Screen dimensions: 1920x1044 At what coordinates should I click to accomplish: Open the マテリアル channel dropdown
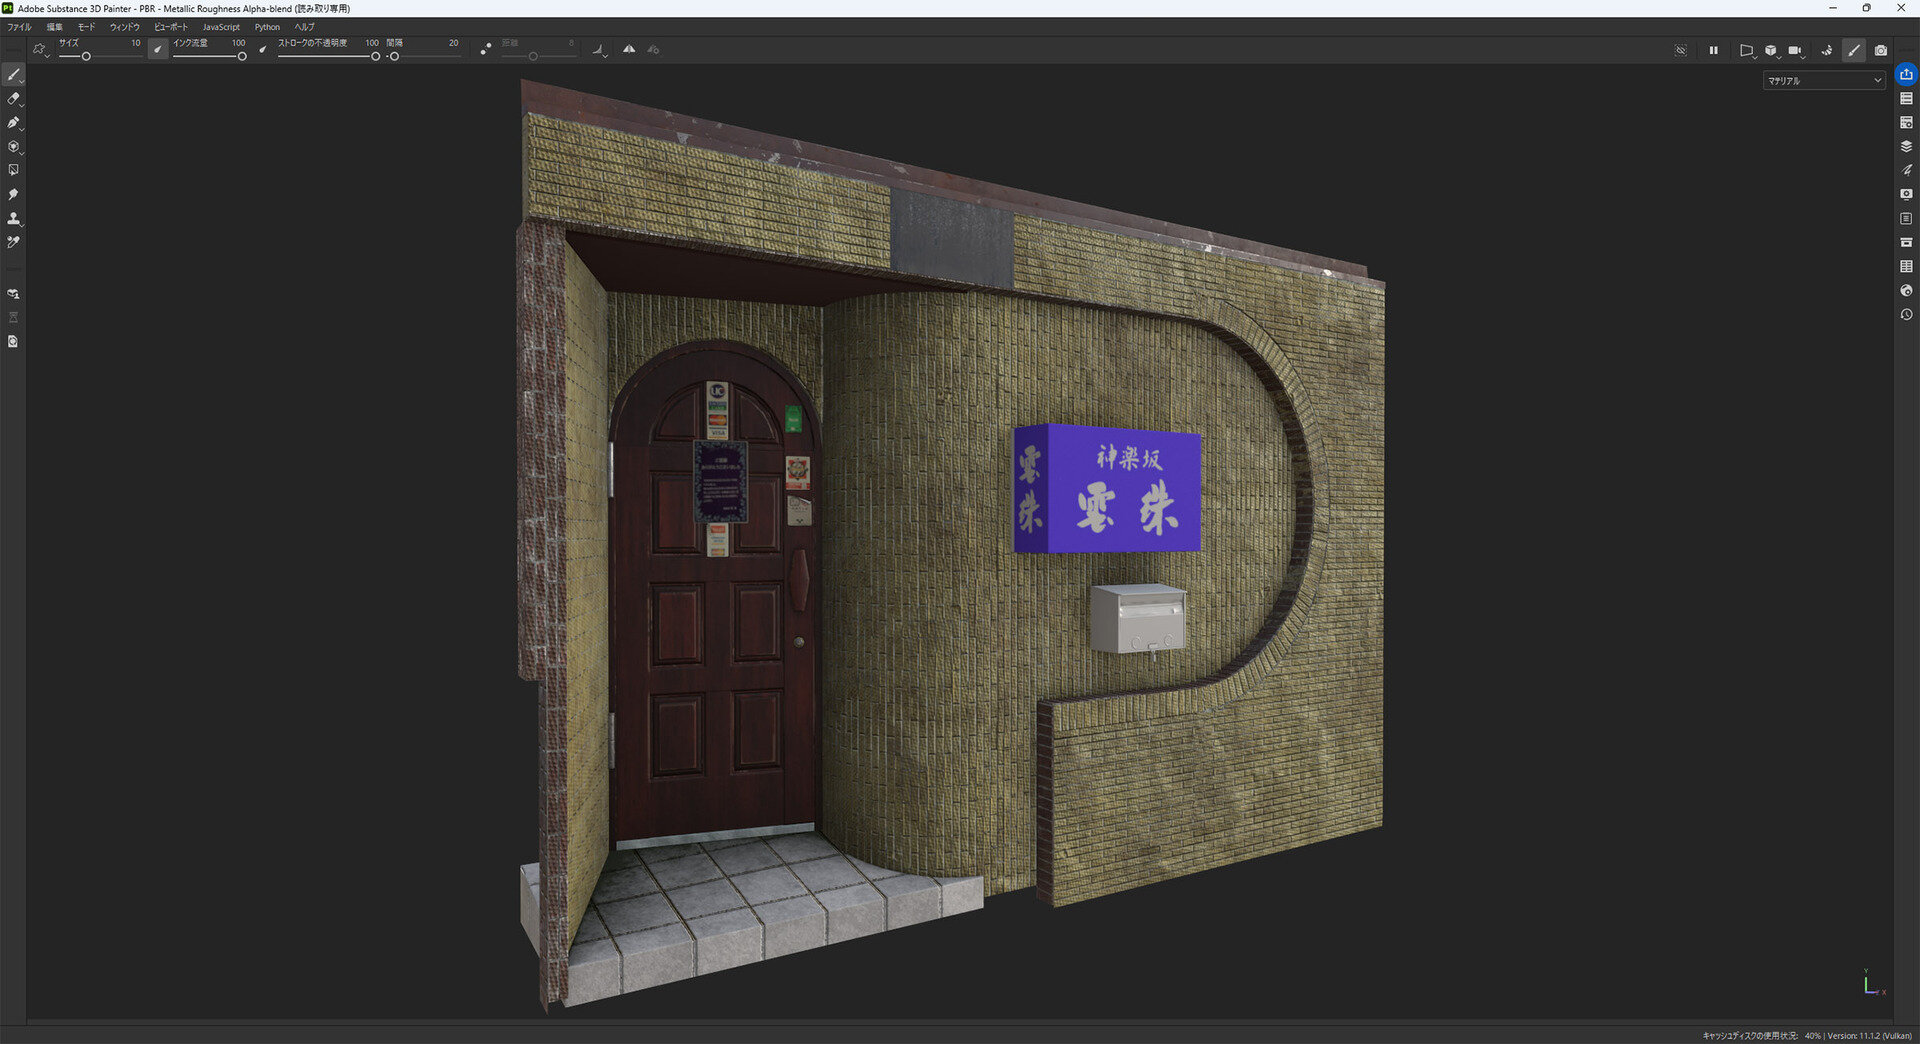coord(1823,81)
